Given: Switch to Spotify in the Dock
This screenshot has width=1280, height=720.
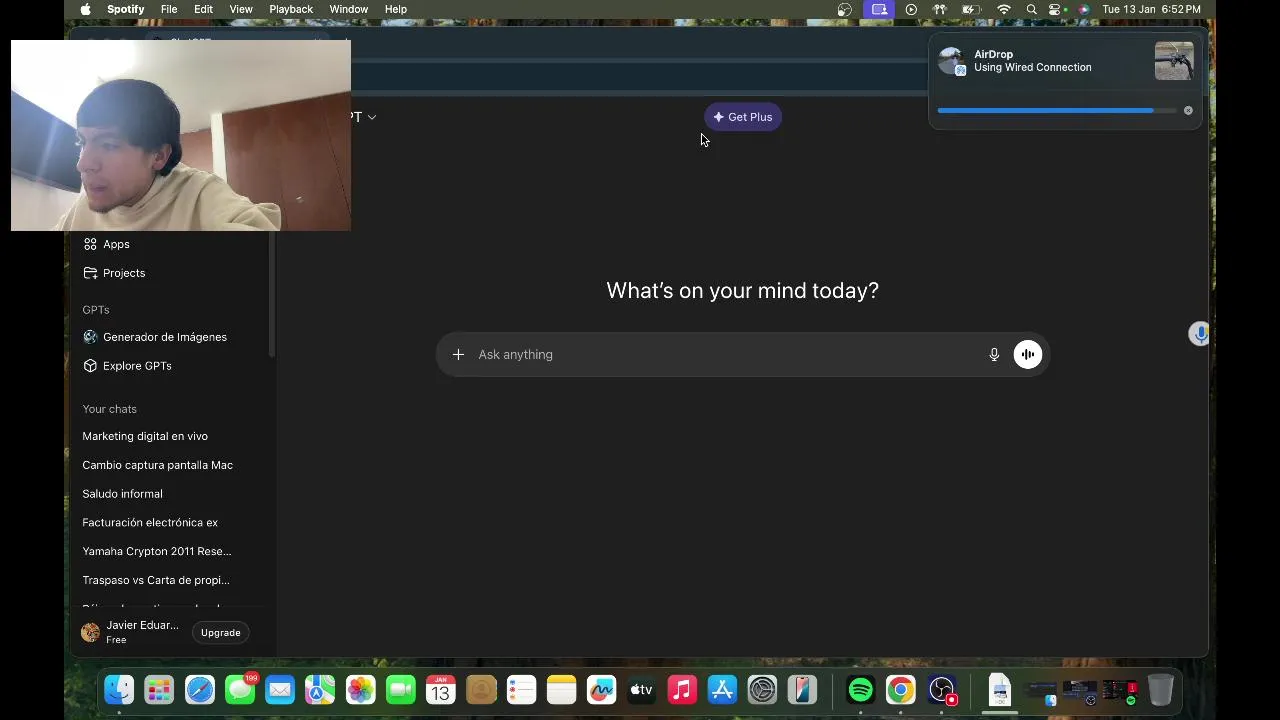Looking at the screenshot, I should 860,690.
